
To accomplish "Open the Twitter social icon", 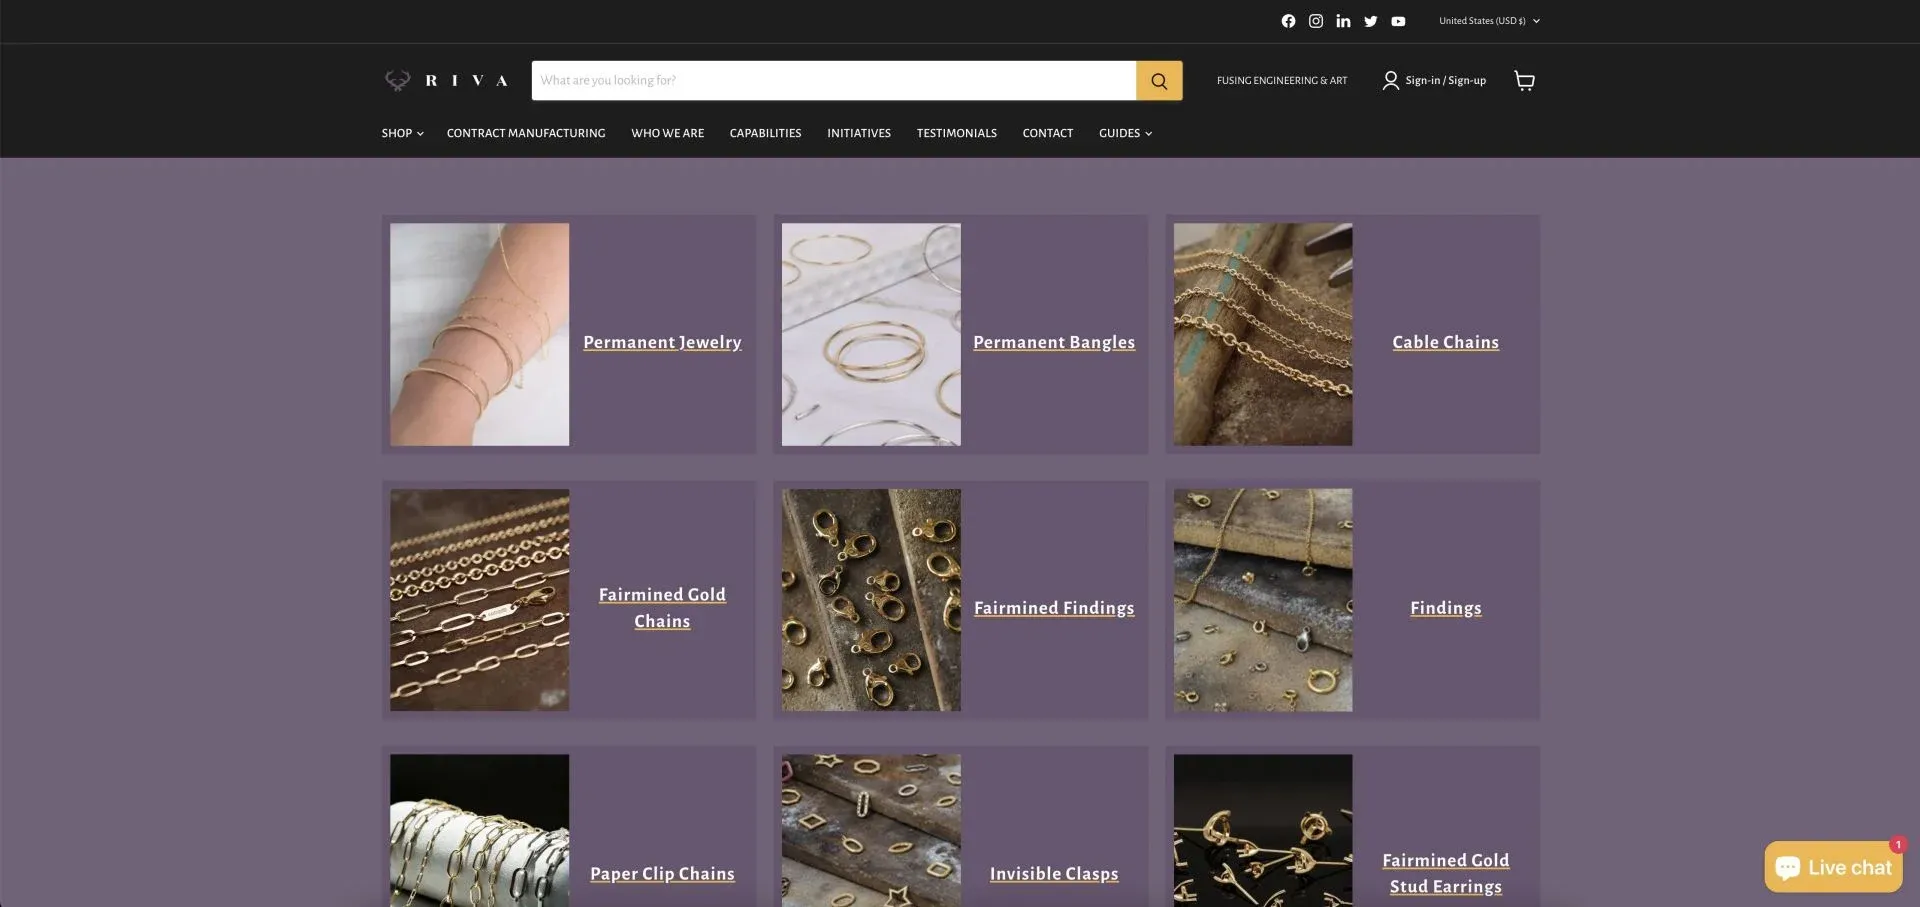I will tap(1371, 21).
